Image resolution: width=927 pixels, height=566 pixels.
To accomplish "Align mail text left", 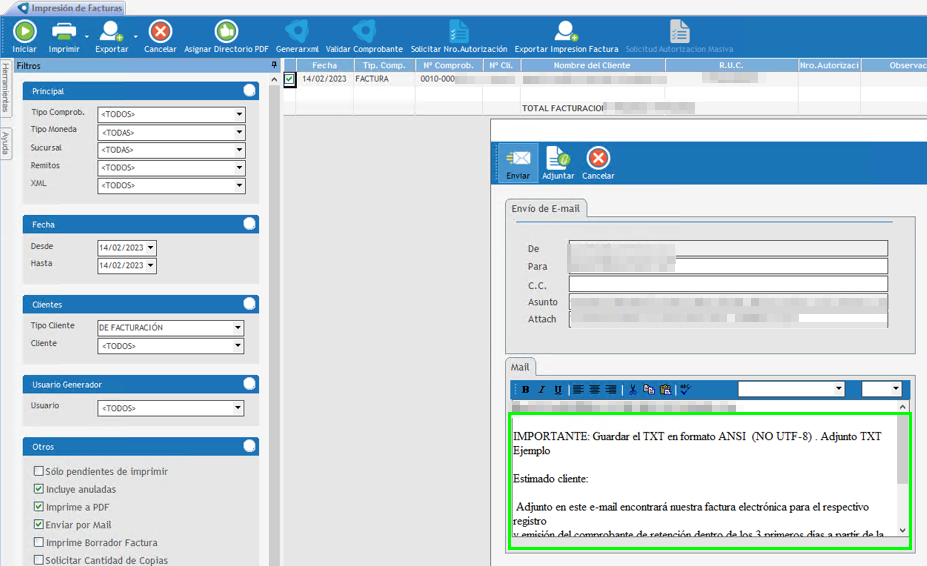I will [578, 389].
